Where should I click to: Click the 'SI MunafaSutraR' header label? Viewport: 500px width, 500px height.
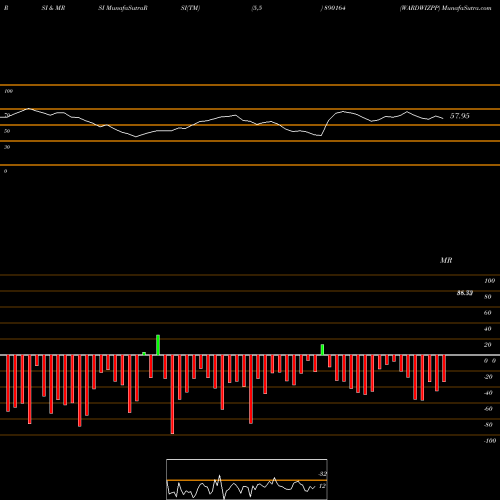[x=123, y=8]
